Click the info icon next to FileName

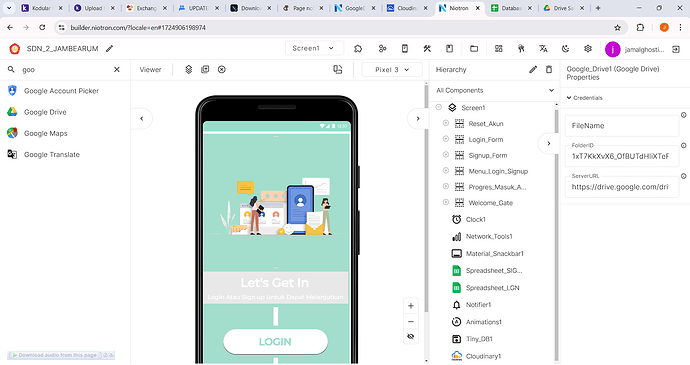[684, 115]
